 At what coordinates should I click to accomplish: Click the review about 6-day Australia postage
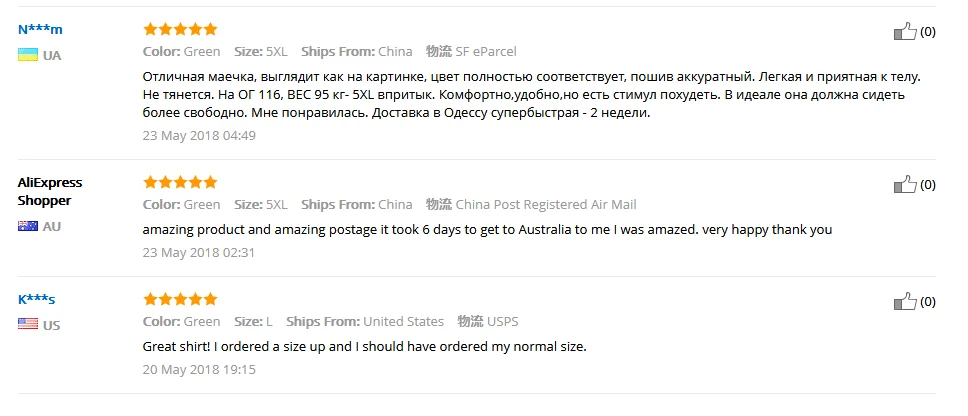[487, 229]
